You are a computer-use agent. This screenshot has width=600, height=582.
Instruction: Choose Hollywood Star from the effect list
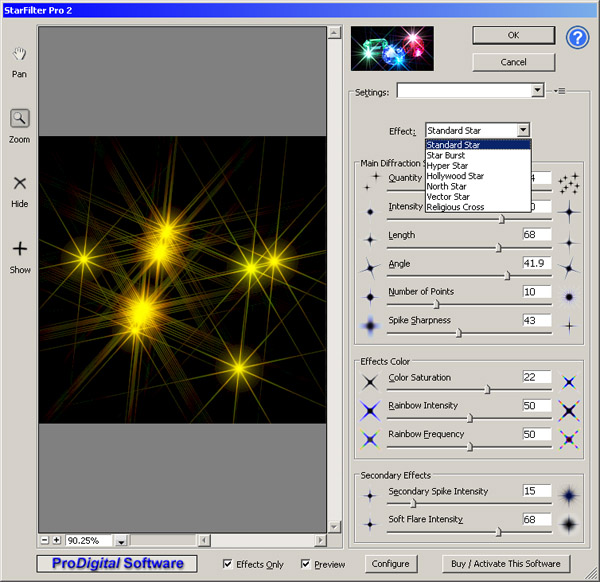[x=455, y=176]
